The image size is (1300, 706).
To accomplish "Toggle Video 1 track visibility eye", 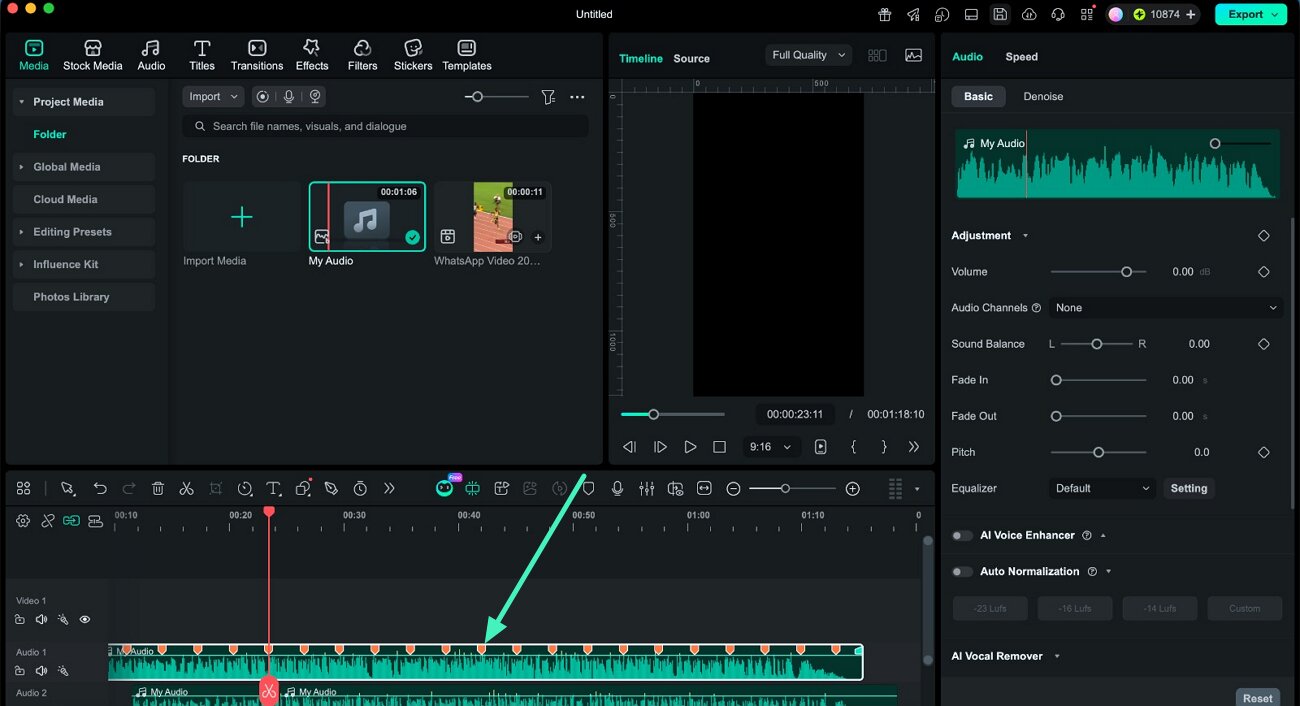I will point(85,619).
